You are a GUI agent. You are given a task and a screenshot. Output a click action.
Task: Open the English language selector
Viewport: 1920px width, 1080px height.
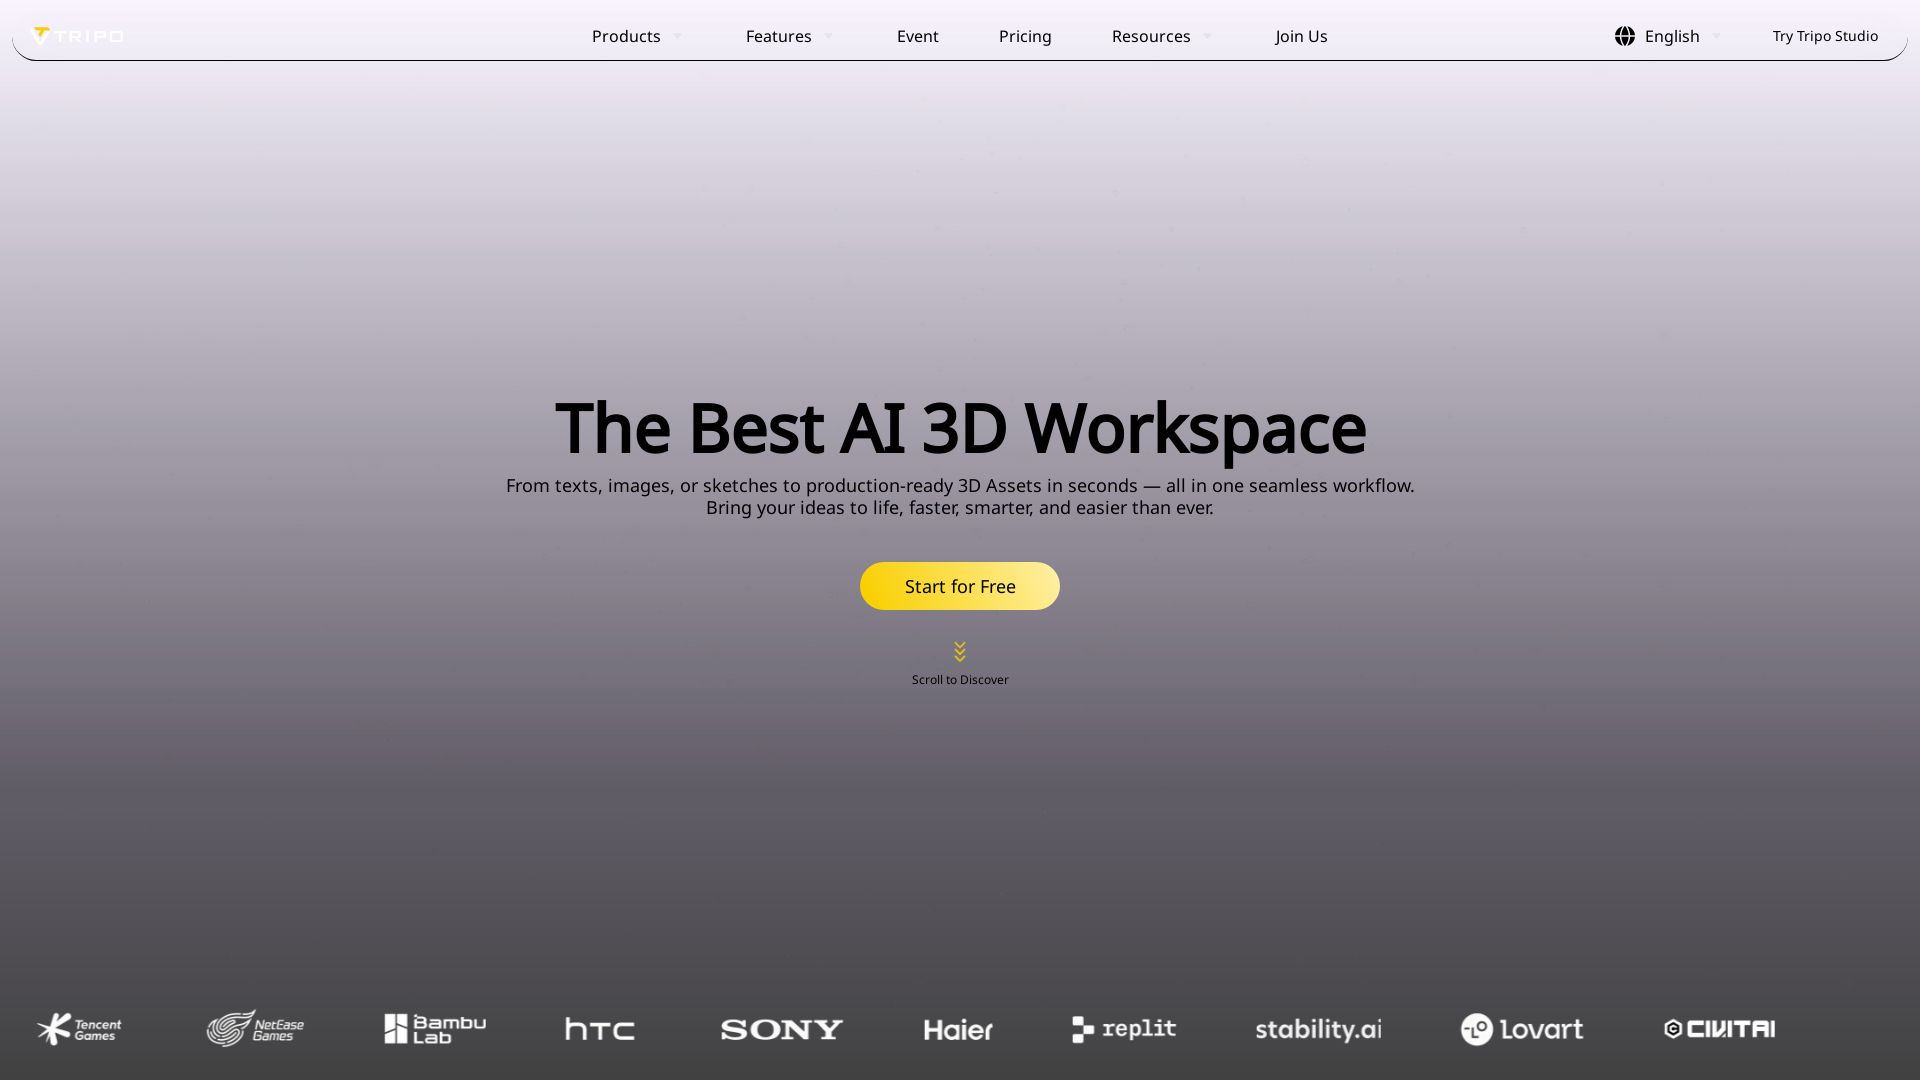tap(1672, 36)
